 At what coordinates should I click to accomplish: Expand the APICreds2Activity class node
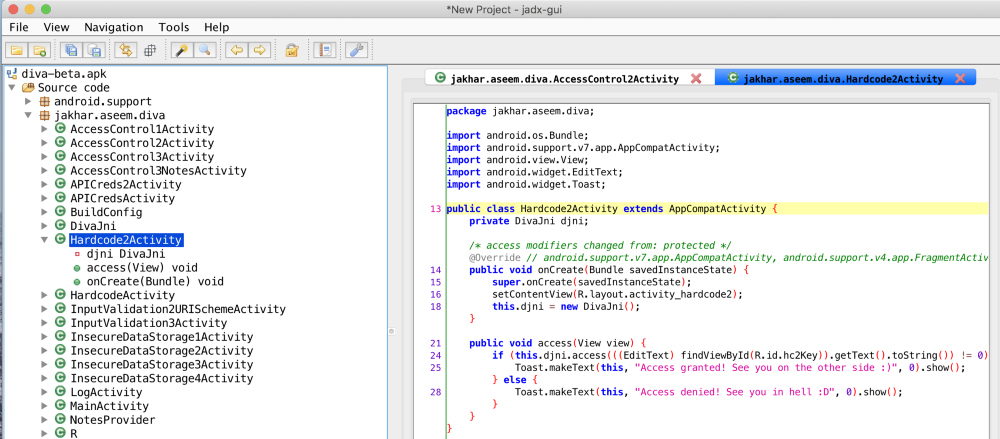[x=44, y=184]
